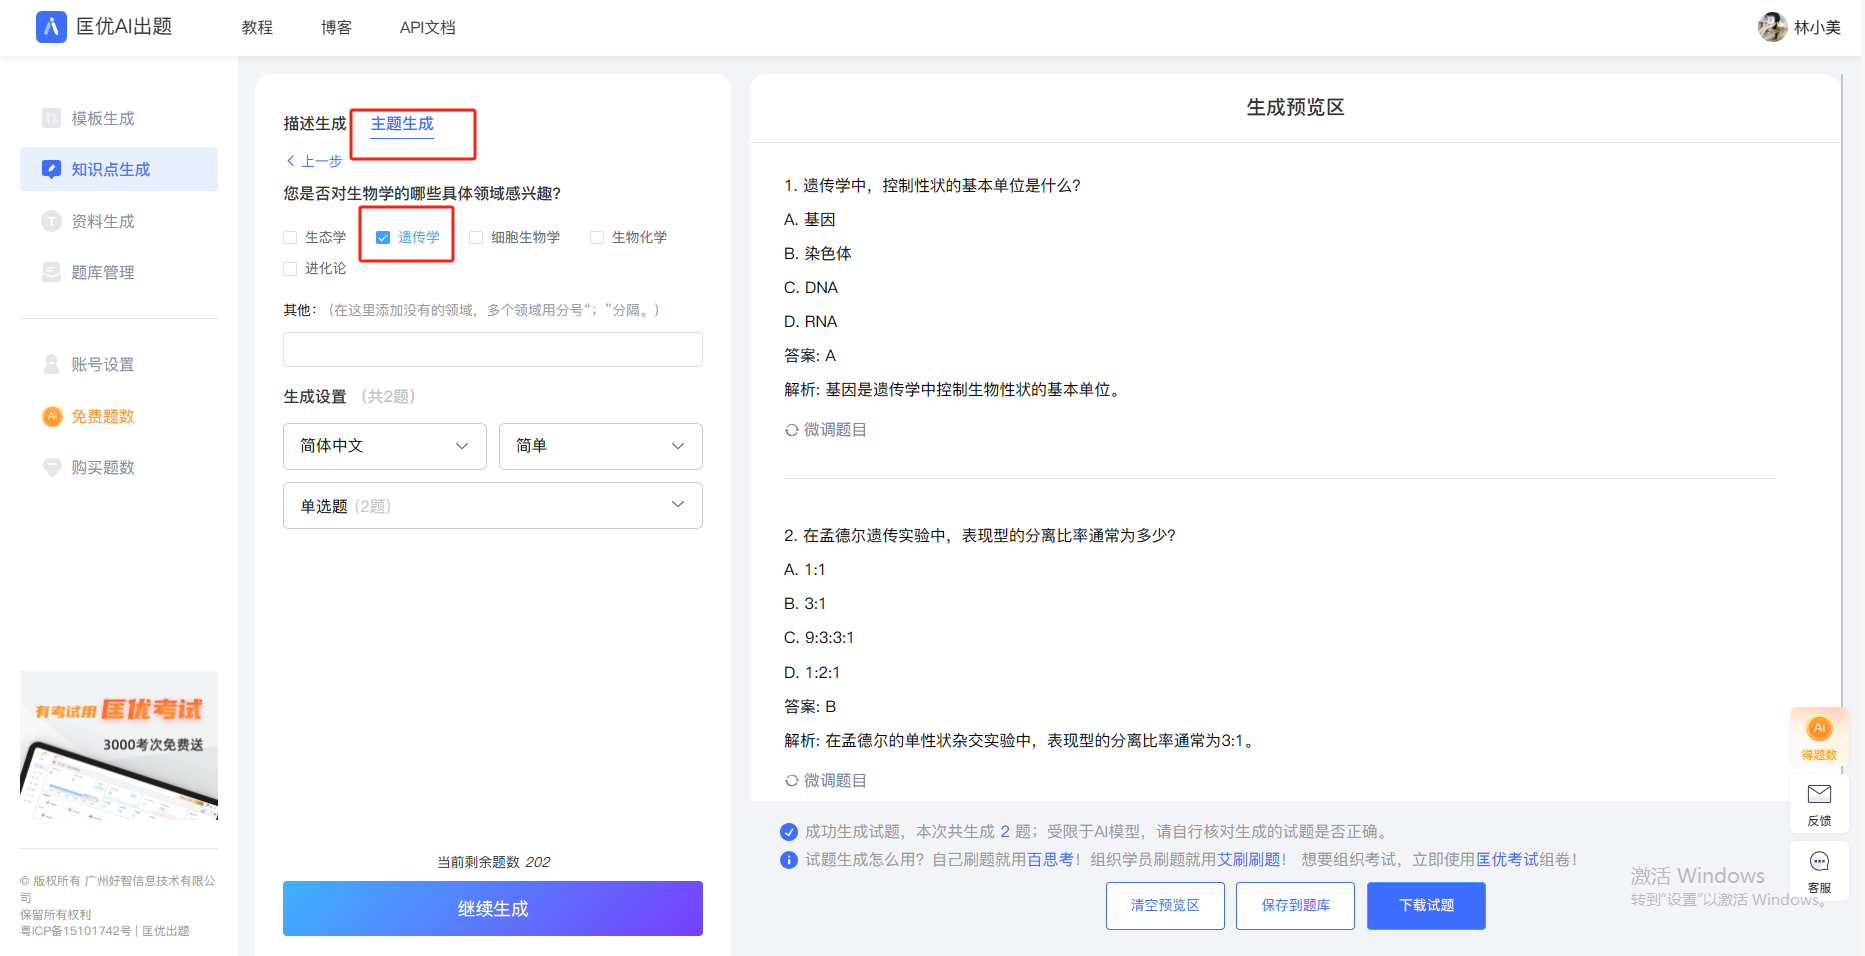Screen dimensions: 1865x956
Task: Open 博客 in the top navigation
Action: (336, 28)
